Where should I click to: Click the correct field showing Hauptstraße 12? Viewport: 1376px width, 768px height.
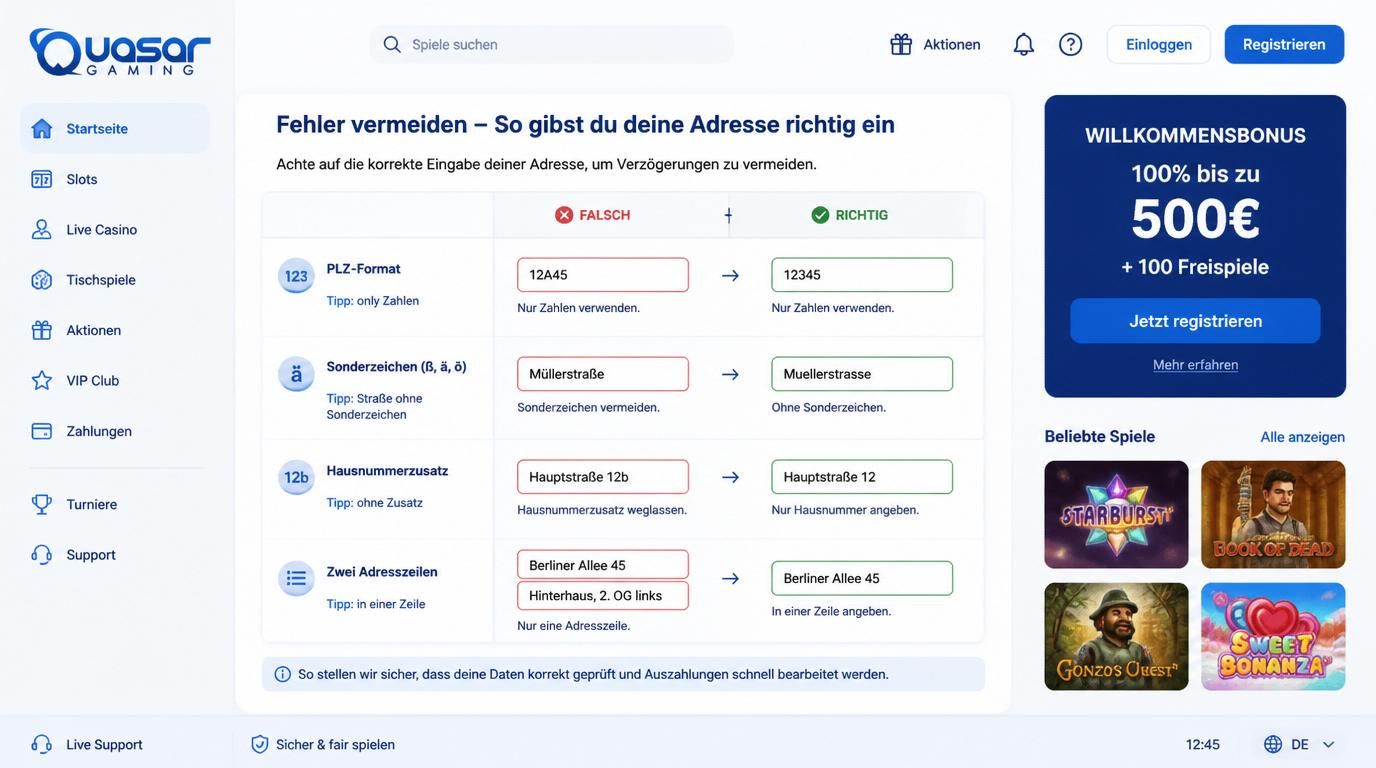[862, 477]
